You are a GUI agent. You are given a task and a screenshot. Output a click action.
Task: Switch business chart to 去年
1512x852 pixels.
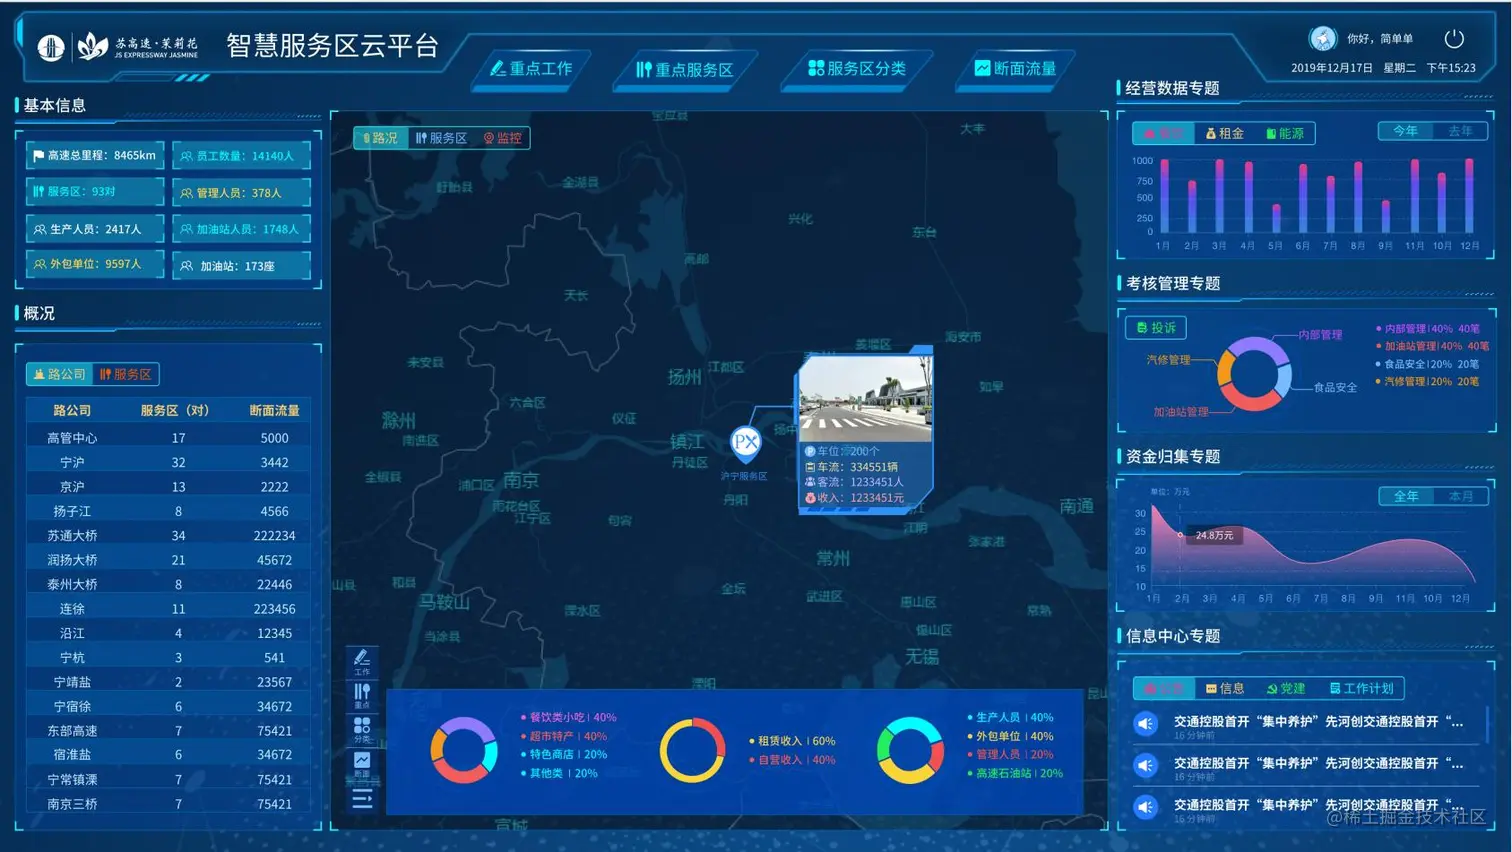point(1460,131)
